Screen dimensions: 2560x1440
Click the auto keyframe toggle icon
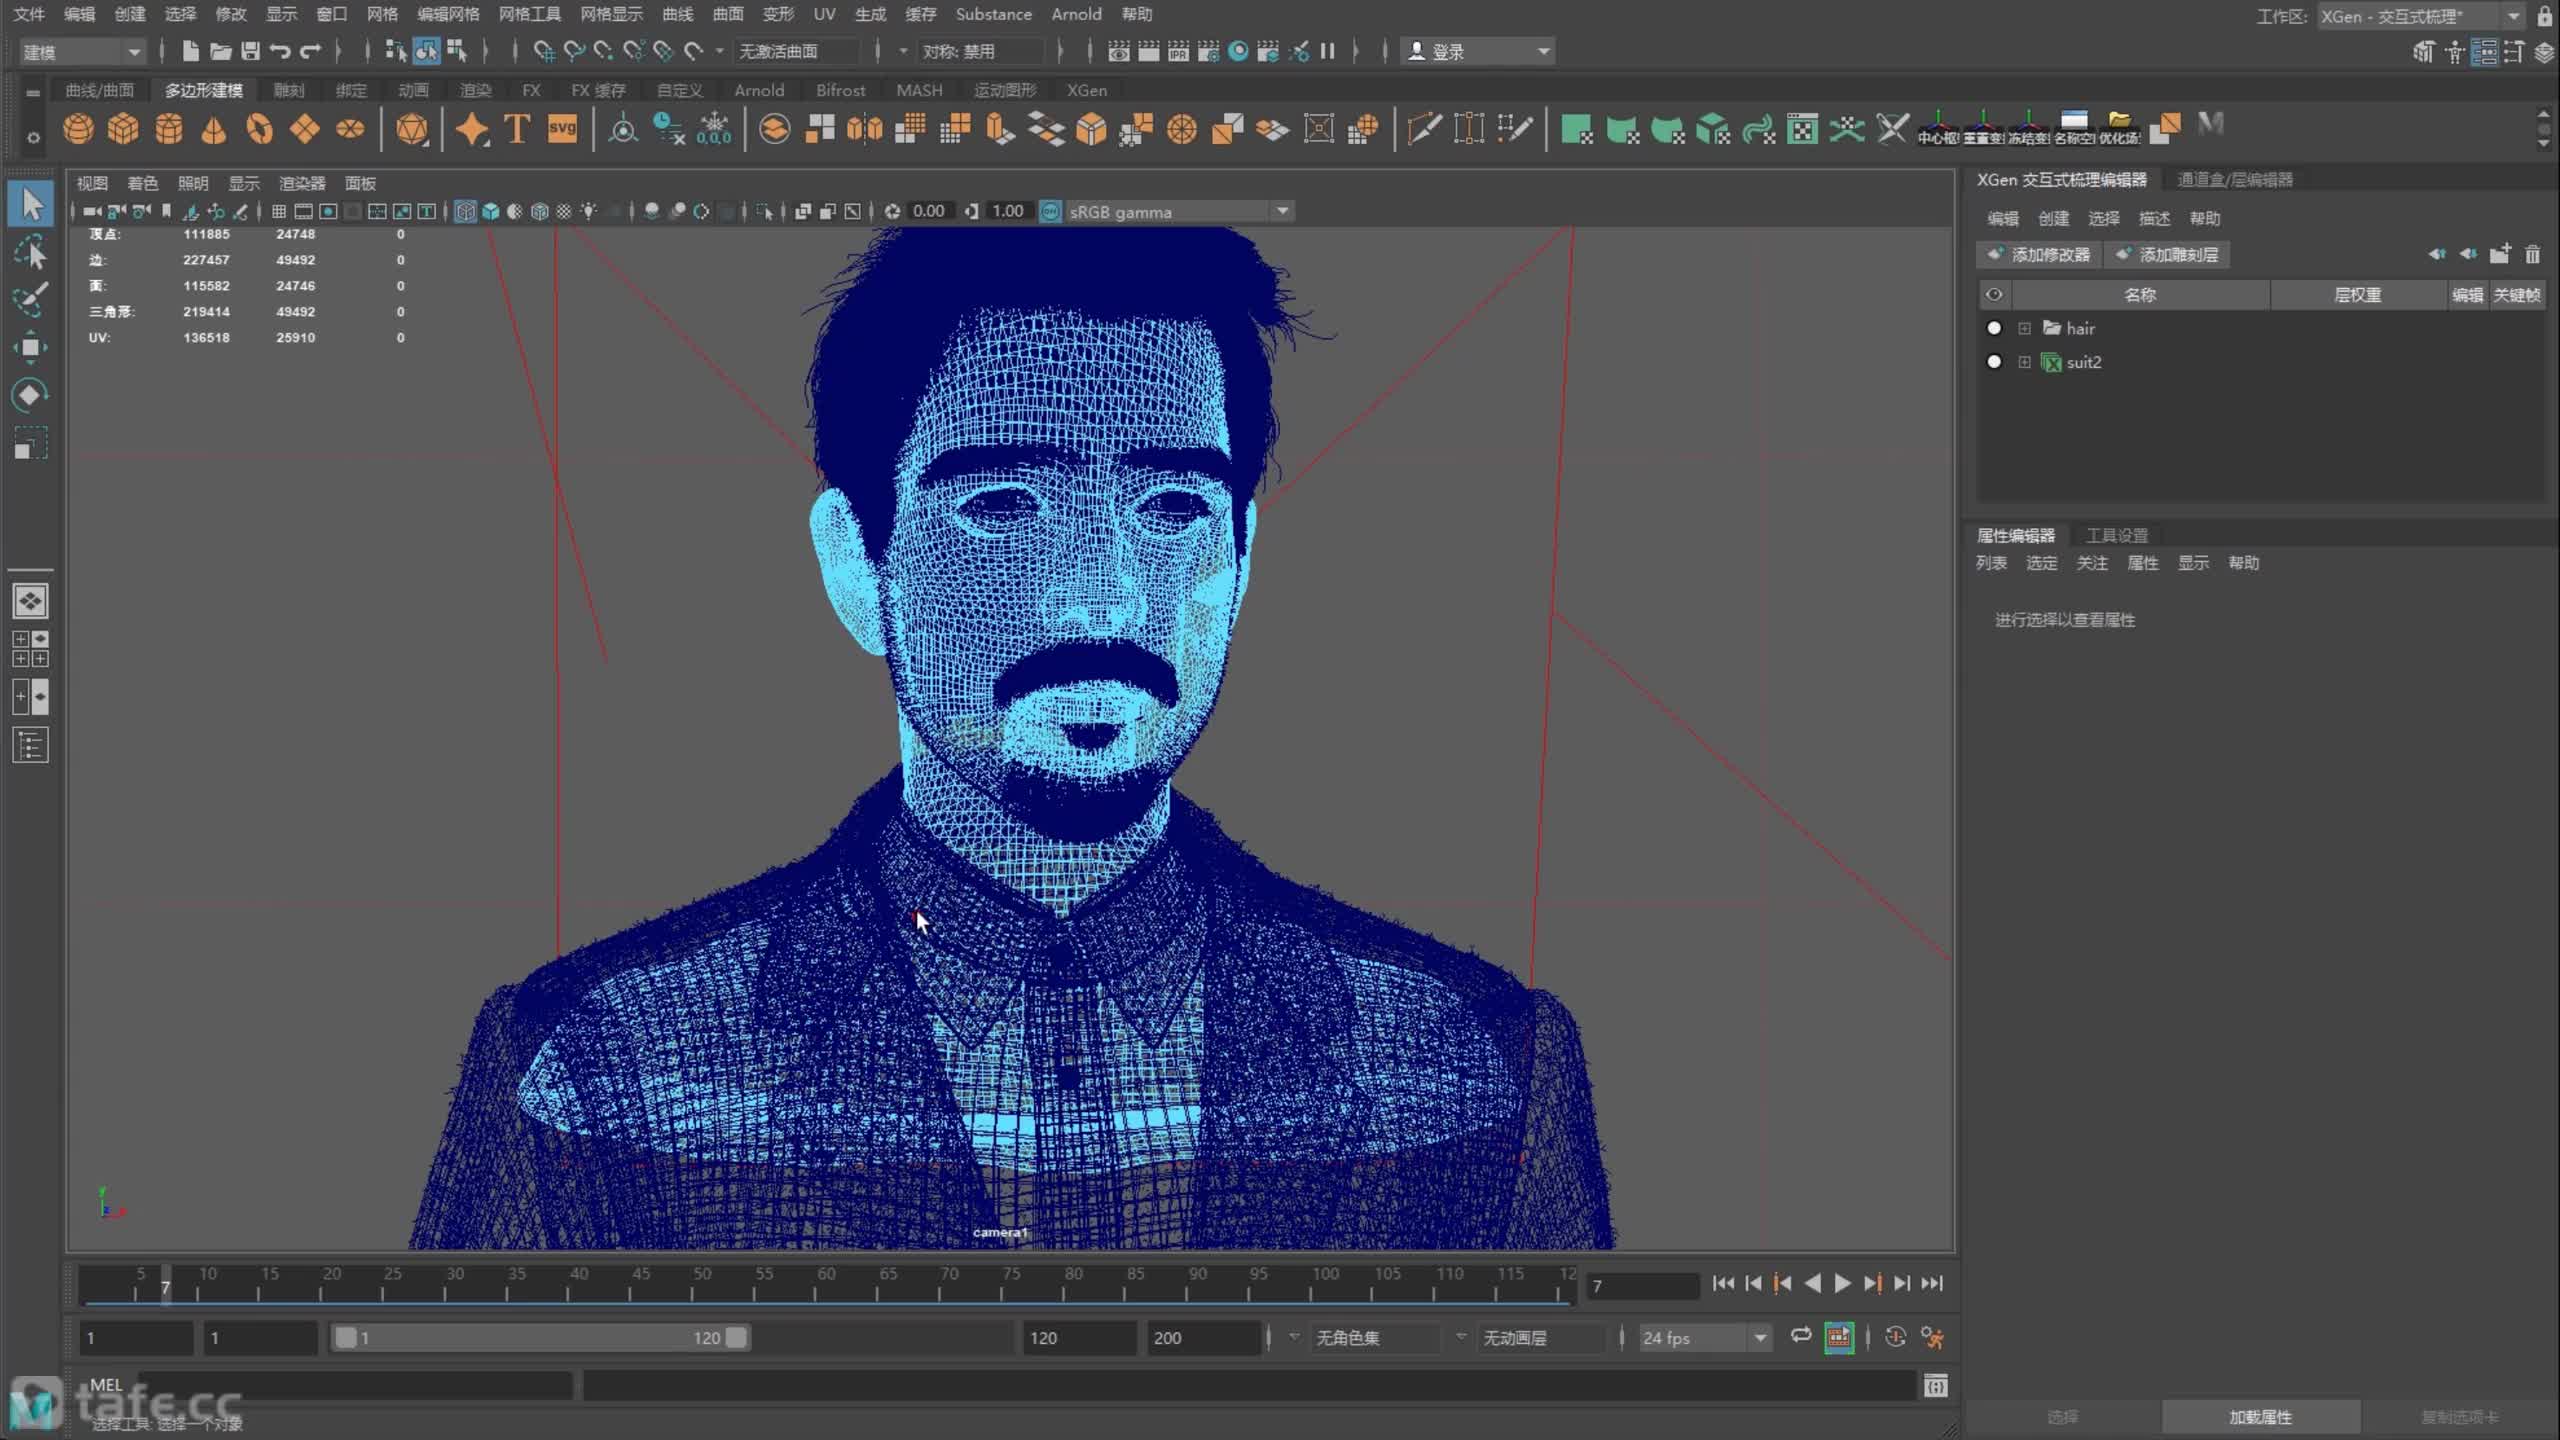click(1895, 1338)
